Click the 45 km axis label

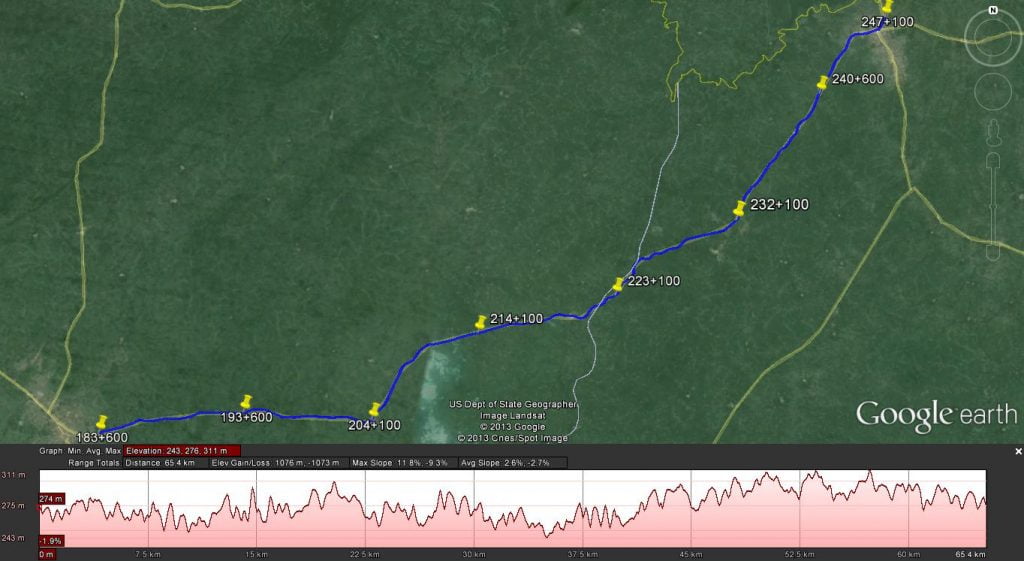[691, 554]
